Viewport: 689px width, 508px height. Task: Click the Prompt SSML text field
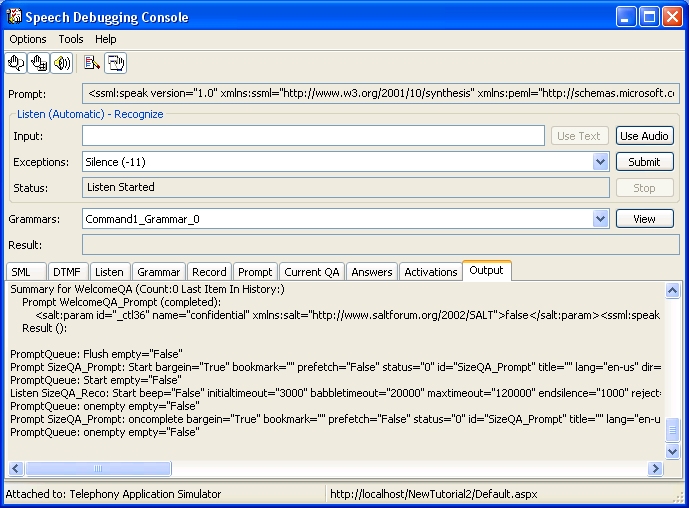(381, 94)
